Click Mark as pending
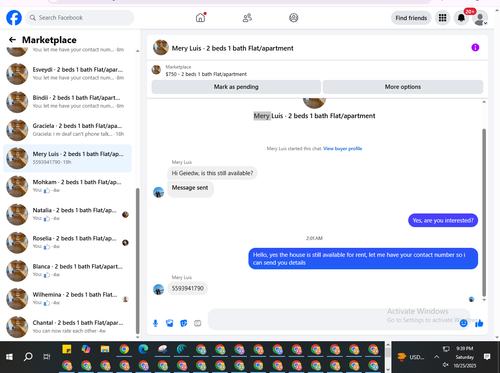The image size is (500, 373). coord(236,87)
